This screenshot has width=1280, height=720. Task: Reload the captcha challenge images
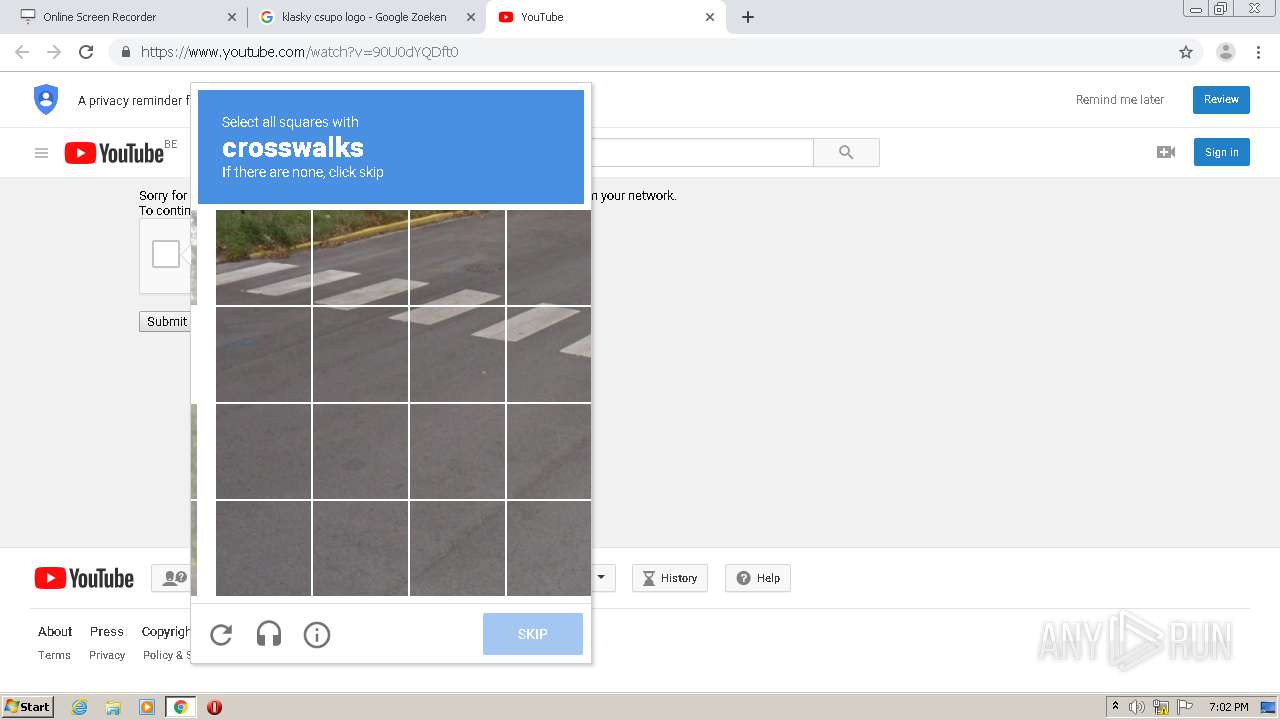221,635
